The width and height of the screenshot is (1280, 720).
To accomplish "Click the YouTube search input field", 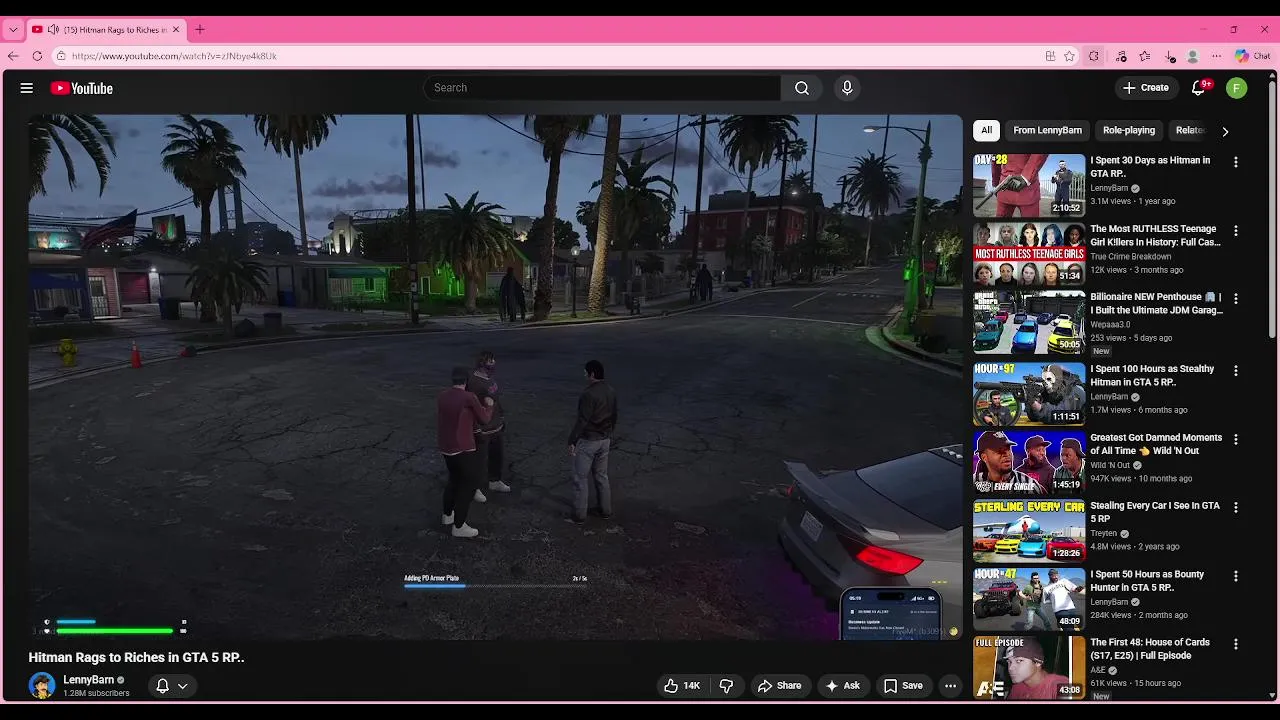I will pyautogui.click(x=602, y=88).
